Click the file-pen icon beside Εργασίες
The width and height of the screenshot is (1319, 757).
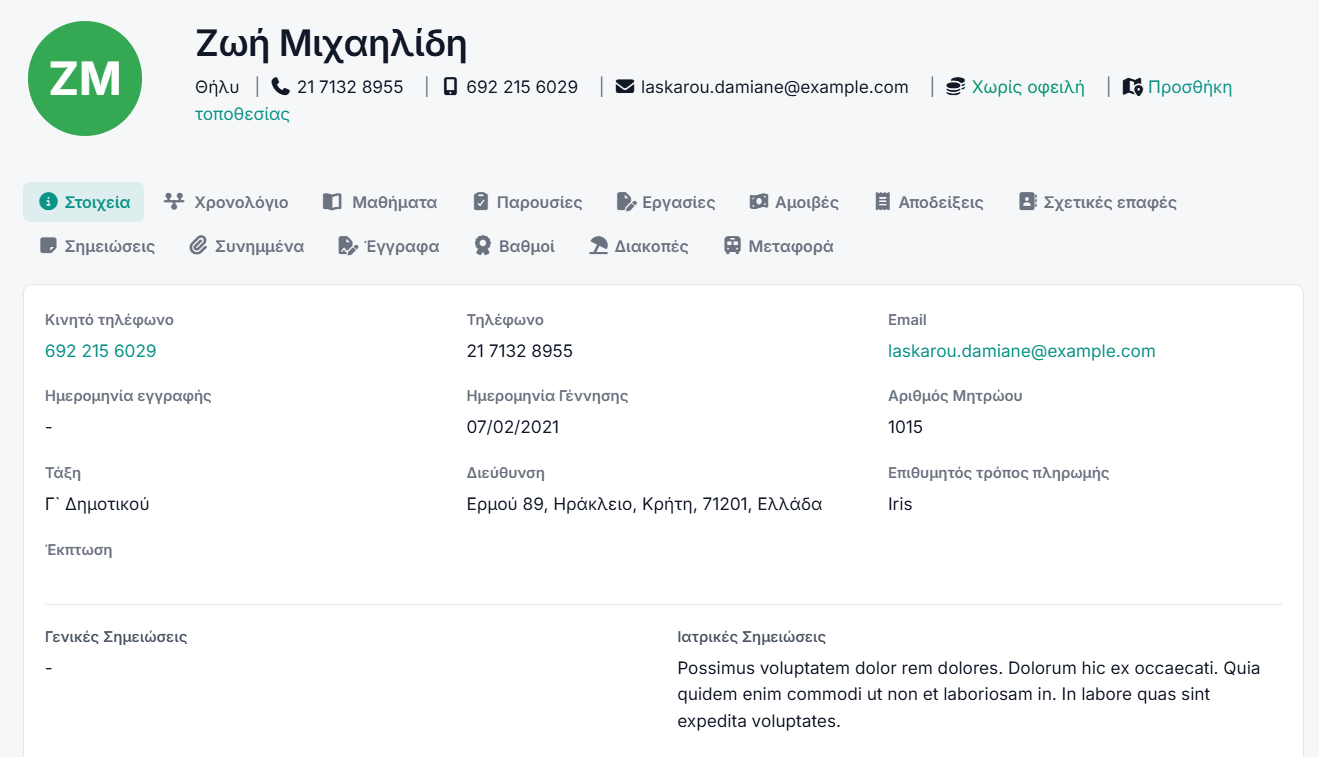tap(626, 202)
